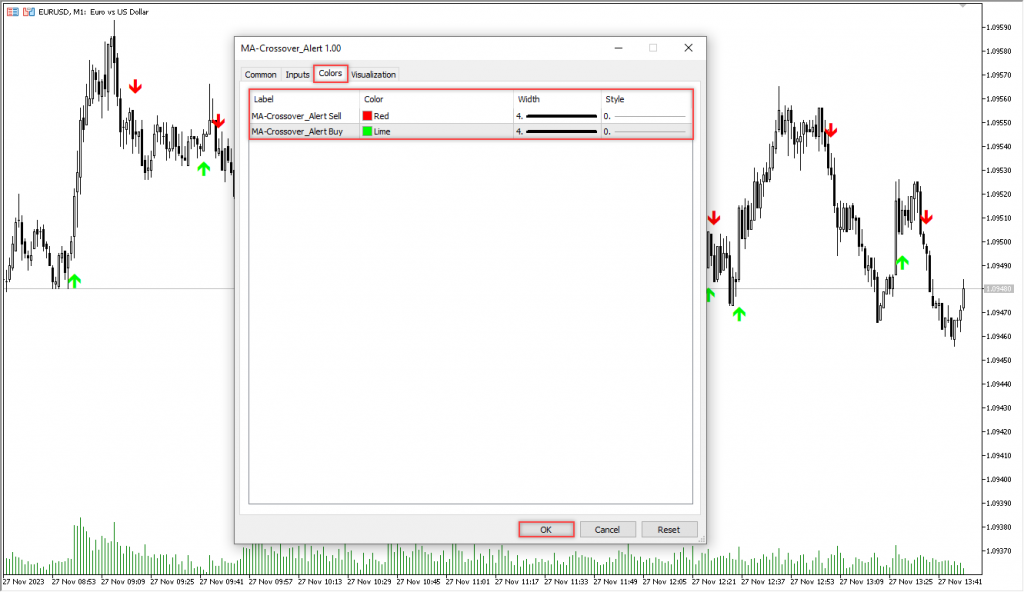This screenshot has width=1024, height=592.
Task: Click the red sell arrow near 13:25
Action: point(926,217)
